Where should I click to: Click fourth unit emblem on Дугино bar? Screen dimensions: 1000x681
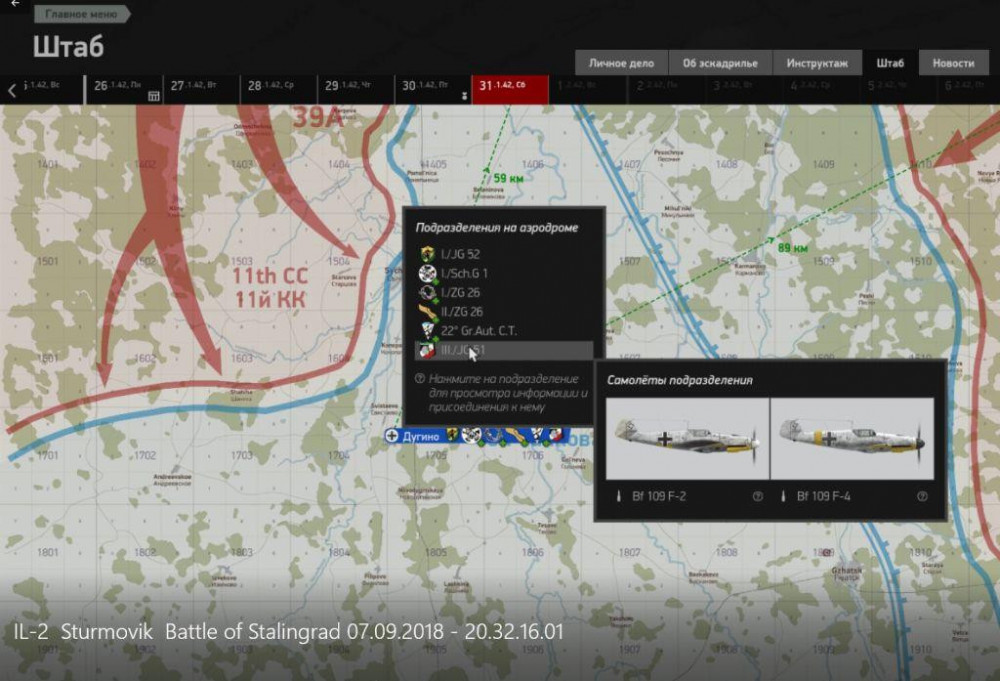(x=516, y=436)
